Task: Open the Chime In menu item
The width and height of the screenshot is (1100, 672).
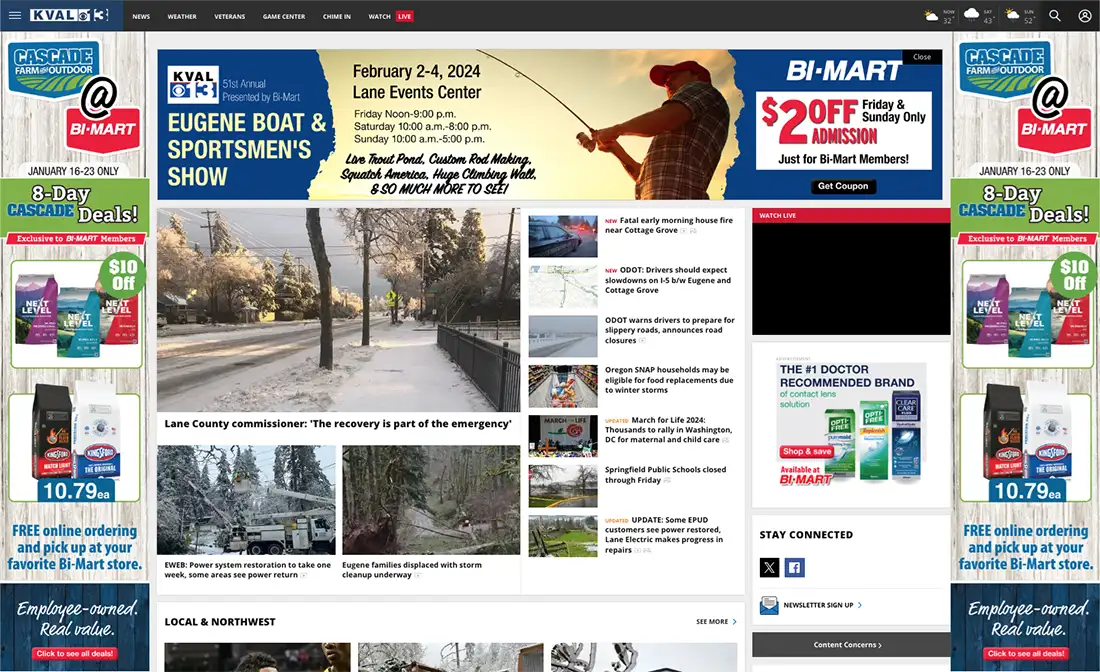Action: tap(337, 16)
